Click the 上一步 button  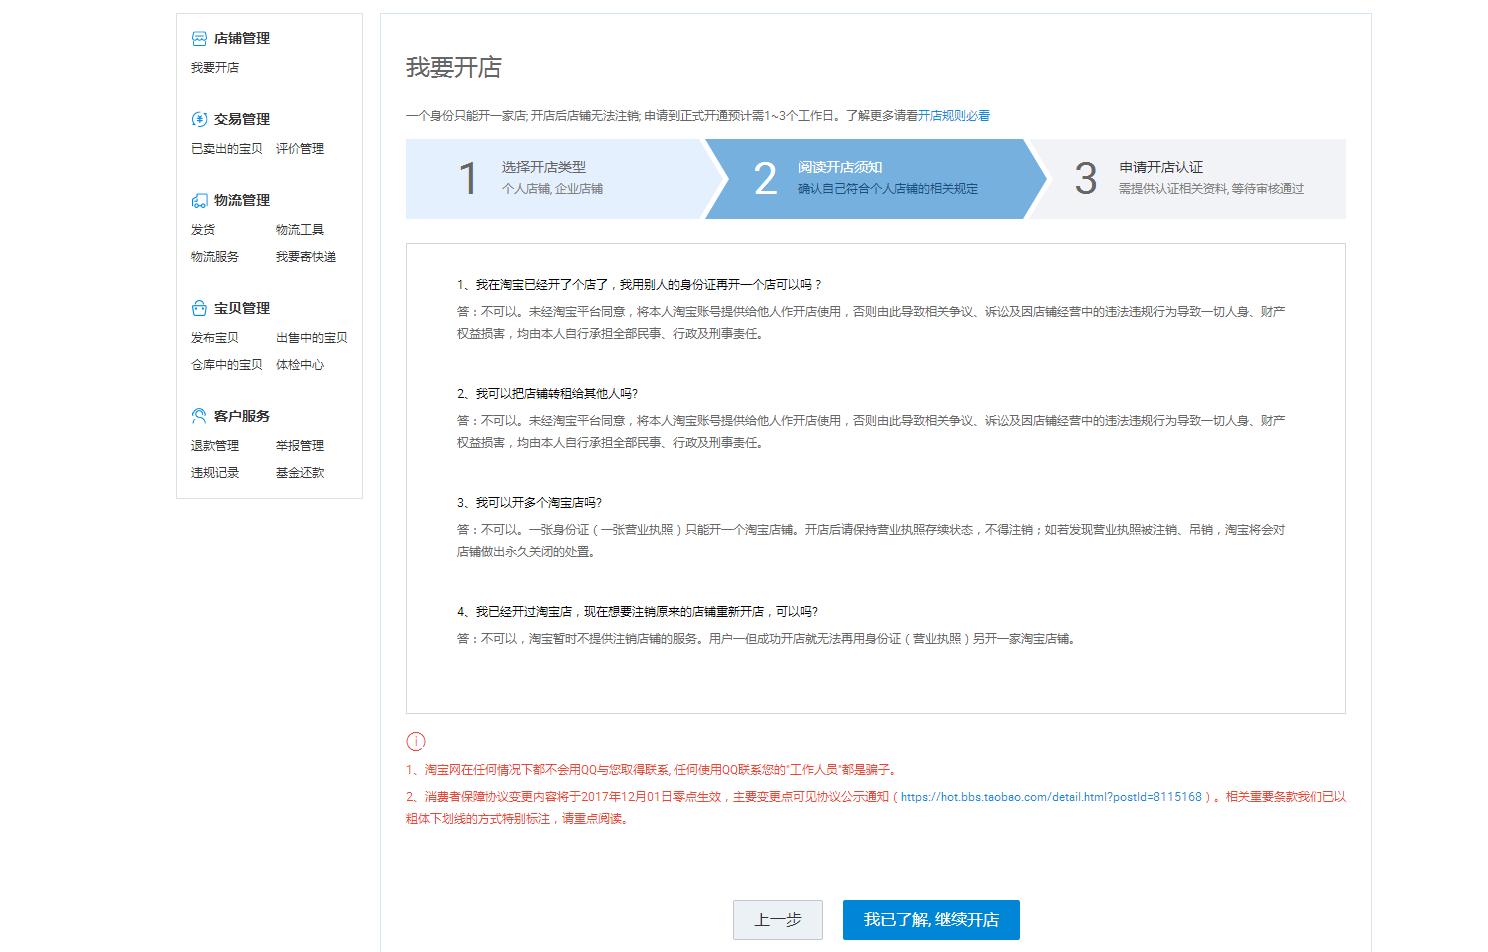(x=777, y=920)
